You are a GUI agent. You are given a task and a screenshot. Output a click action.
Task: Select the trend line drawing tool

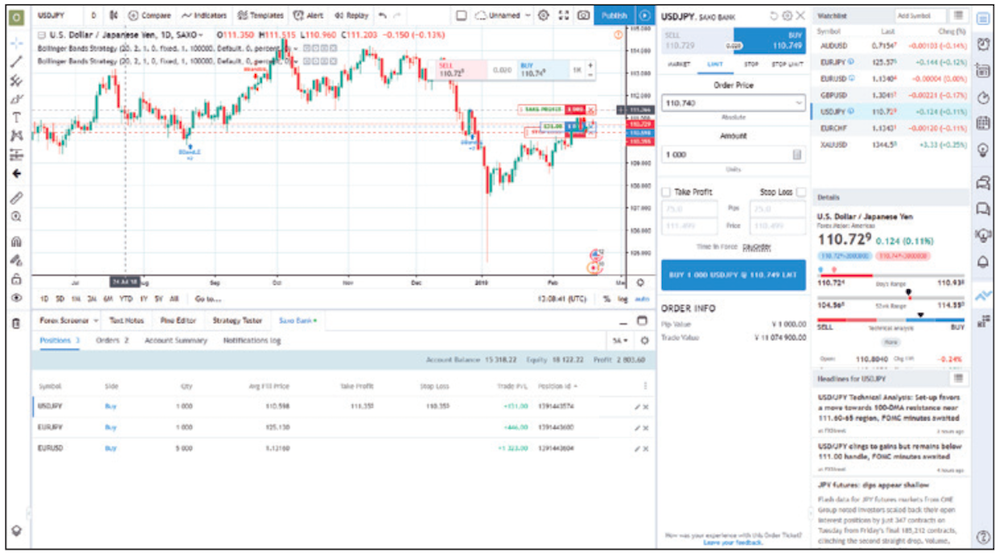(x=16, y=62)
